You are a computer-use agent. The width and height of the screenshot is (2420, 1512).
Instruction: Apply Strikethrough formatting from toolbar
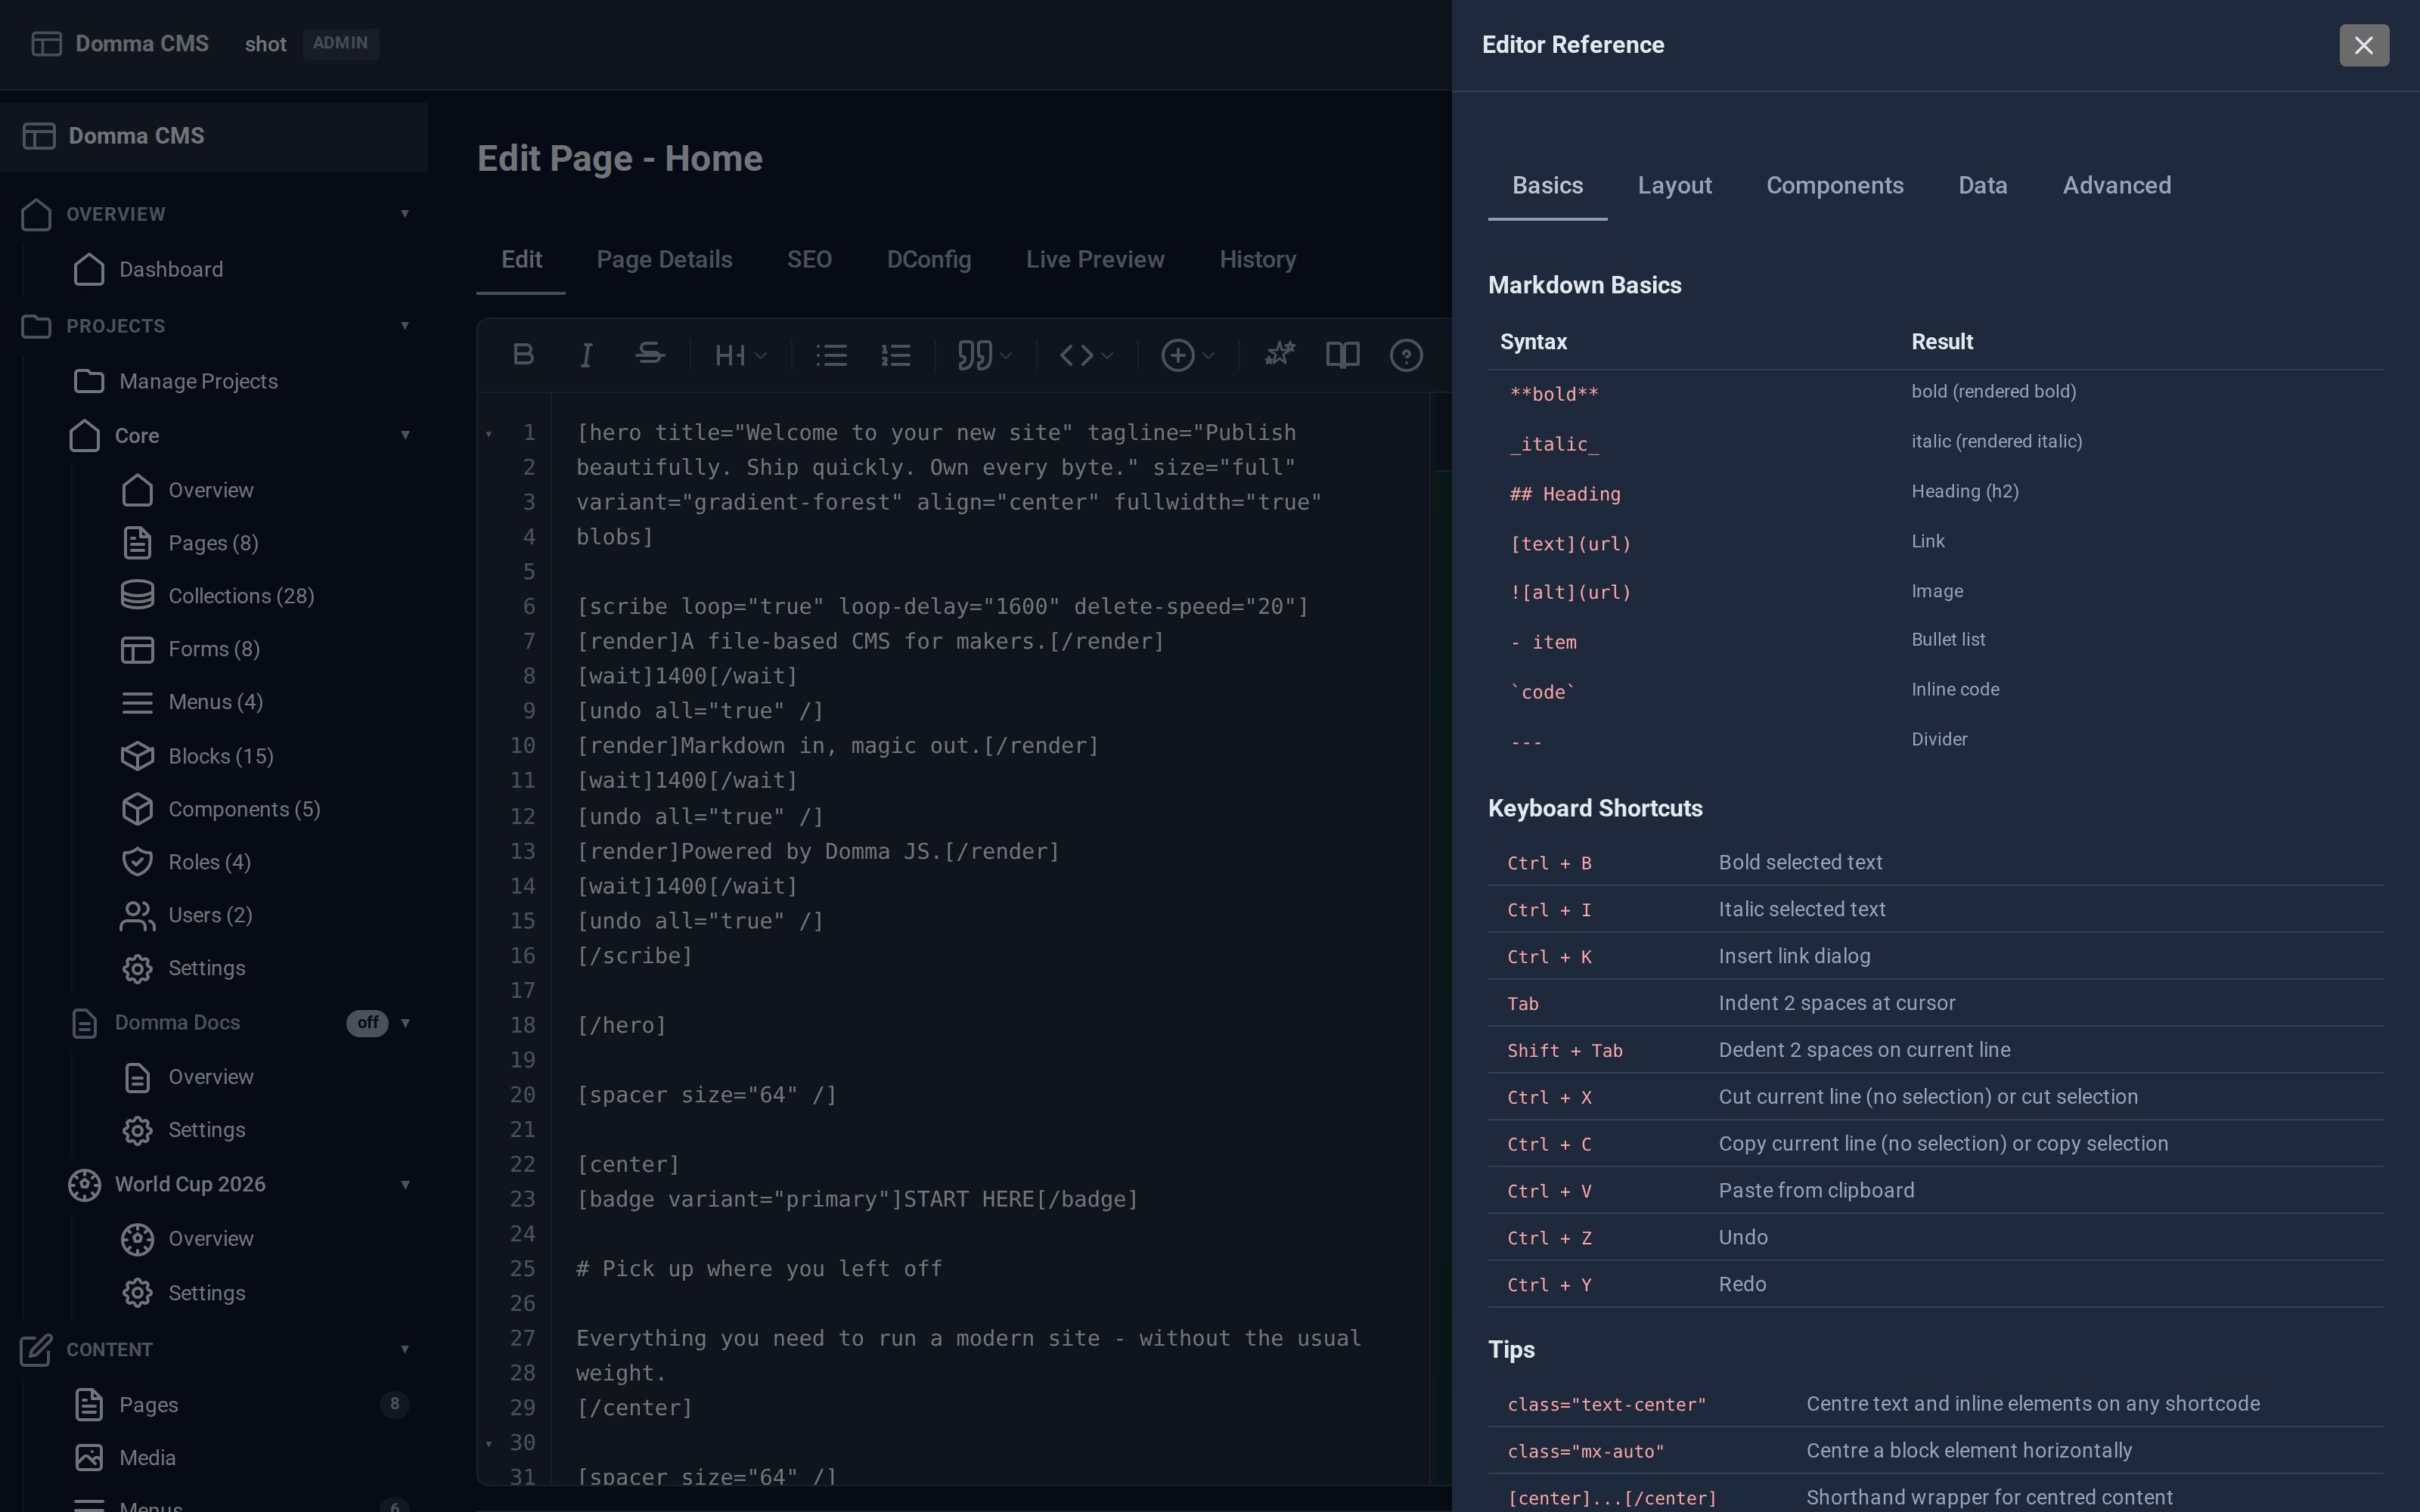pos(650,355)
